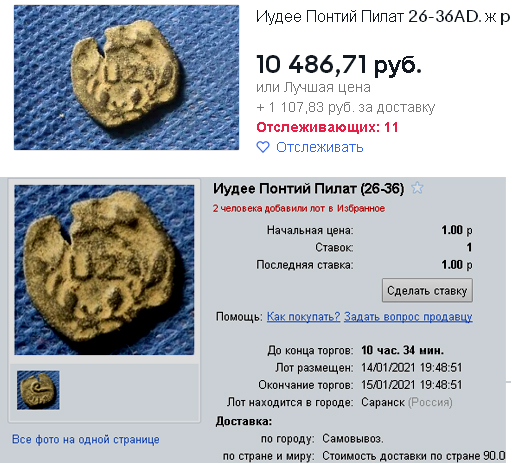Click the heart icon next to Отслеживать

coord(263,147)
